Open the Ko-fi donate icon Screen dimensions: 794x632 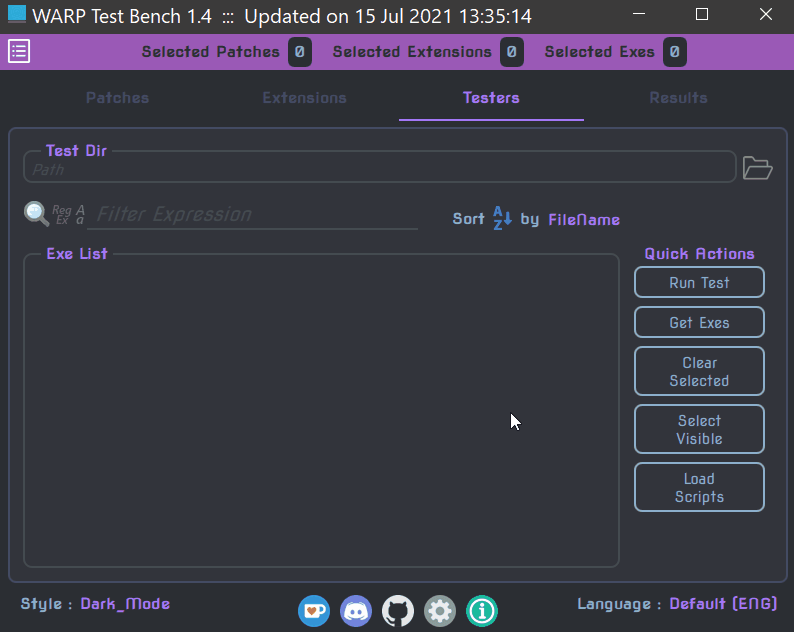pos(314,611)
